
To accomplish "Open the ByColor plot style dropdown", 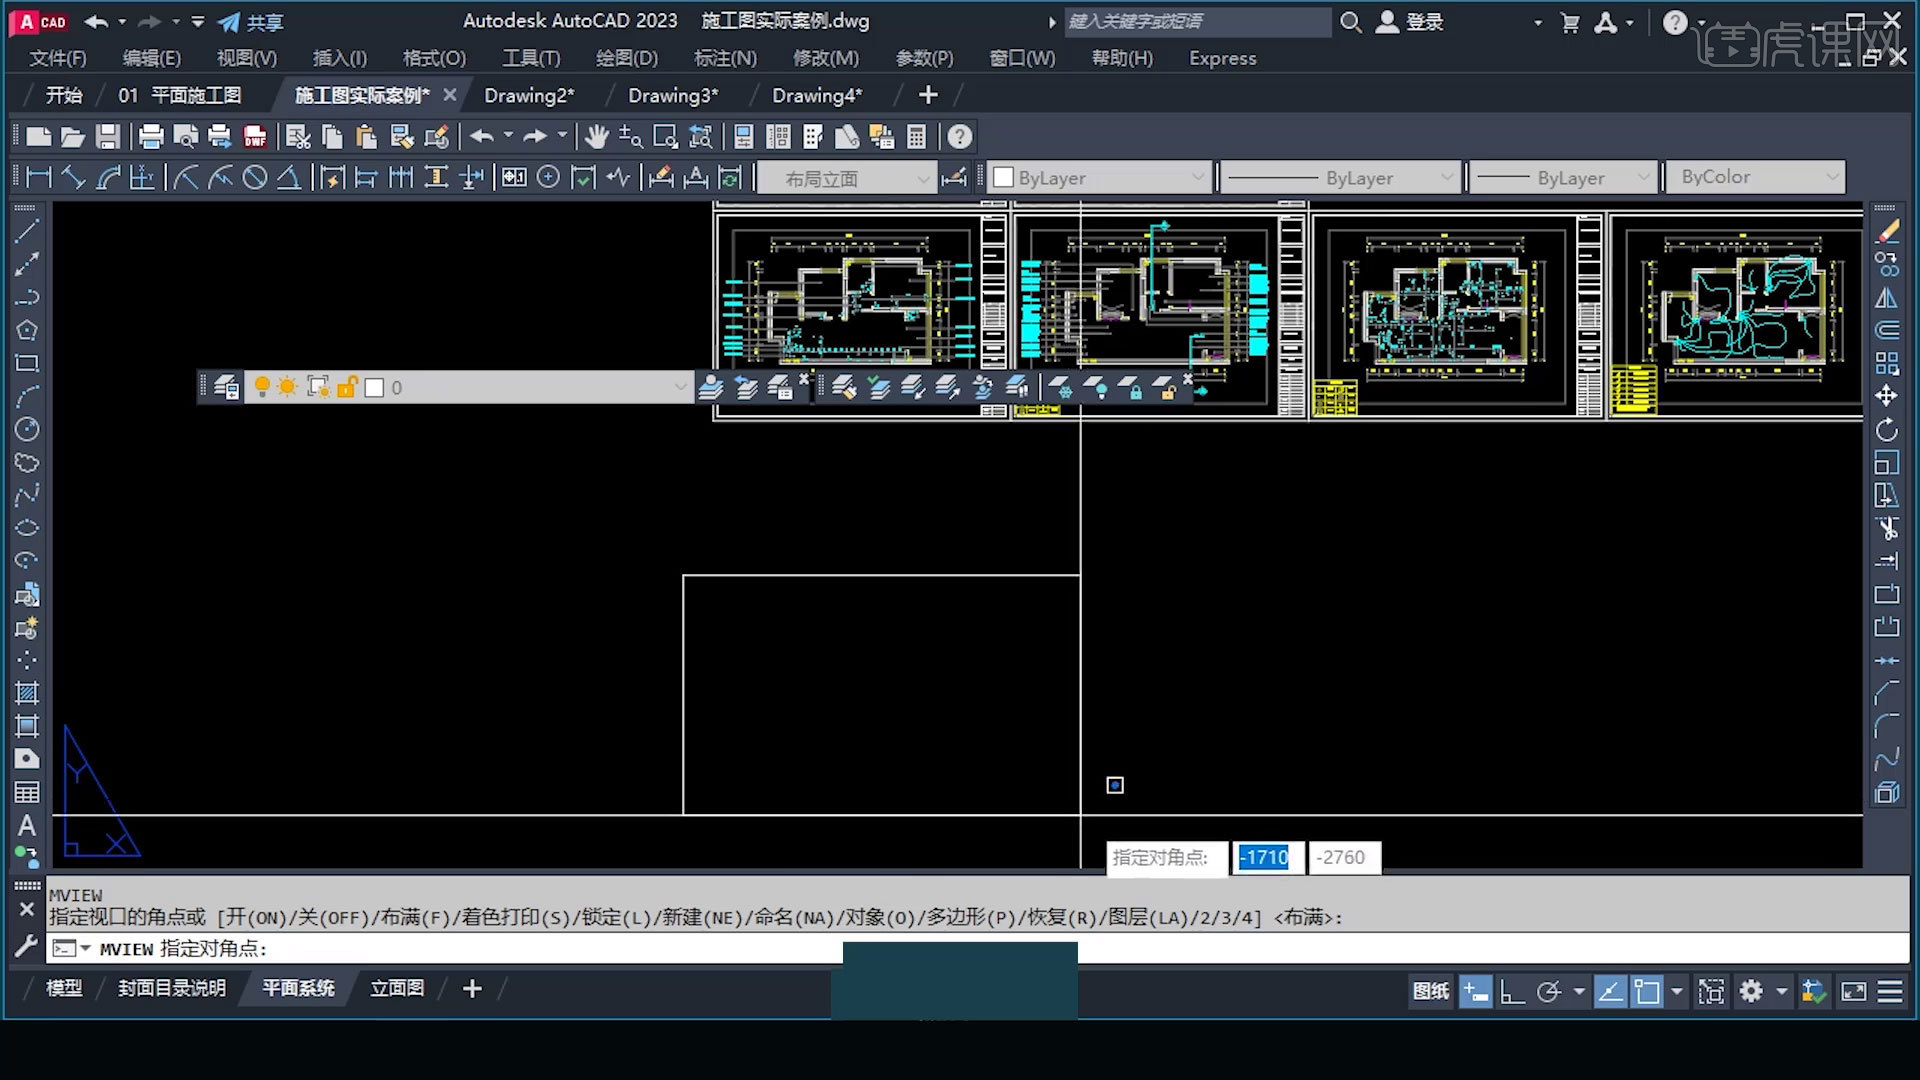I will point(1832,177).
